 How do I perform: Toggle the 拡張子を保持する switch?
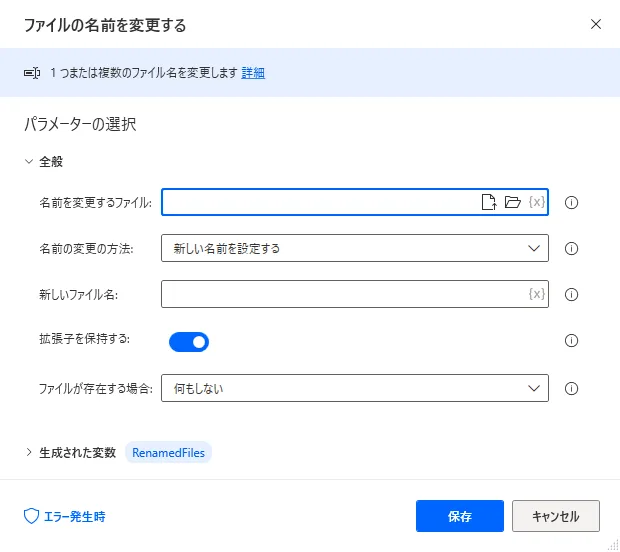tap(189, 342)
